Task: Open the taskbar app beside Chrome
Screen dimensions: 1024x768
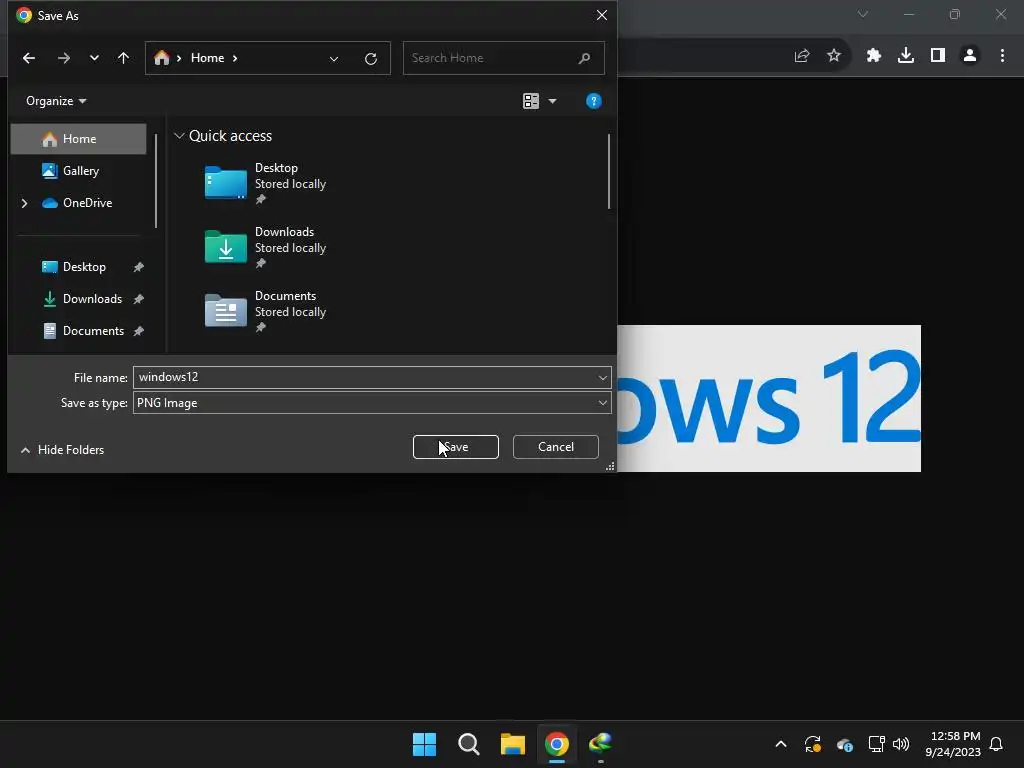Action: (601, 744)
